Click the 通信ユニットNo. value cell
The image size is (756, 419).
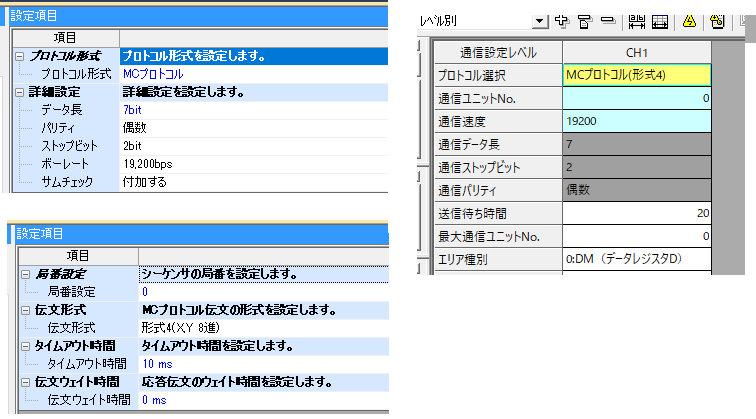pyautogui.click(x=636, y=98)
